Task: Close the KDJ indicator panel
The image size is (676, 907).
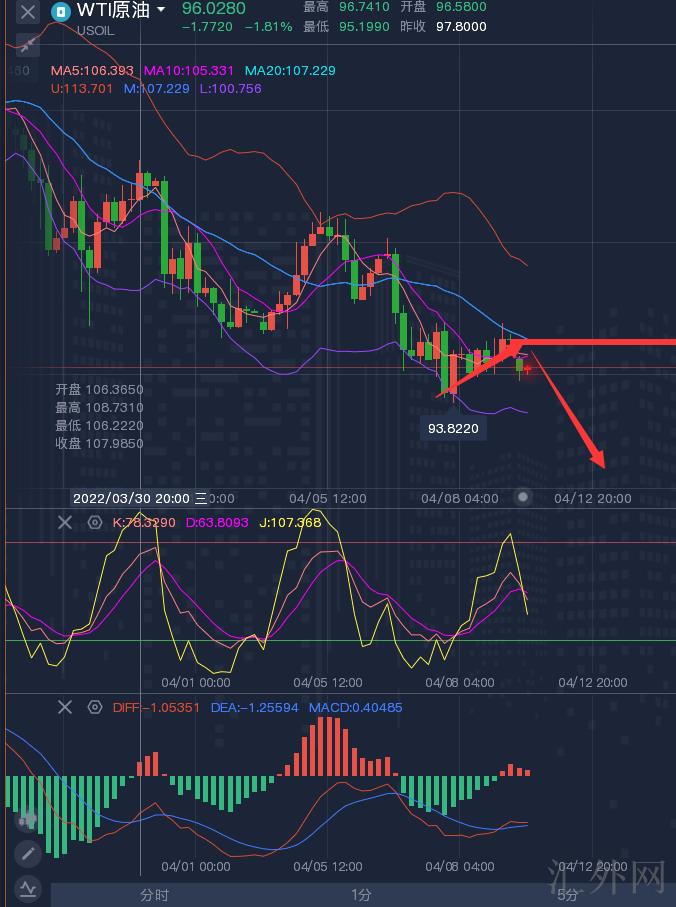Action: point(65,523)
